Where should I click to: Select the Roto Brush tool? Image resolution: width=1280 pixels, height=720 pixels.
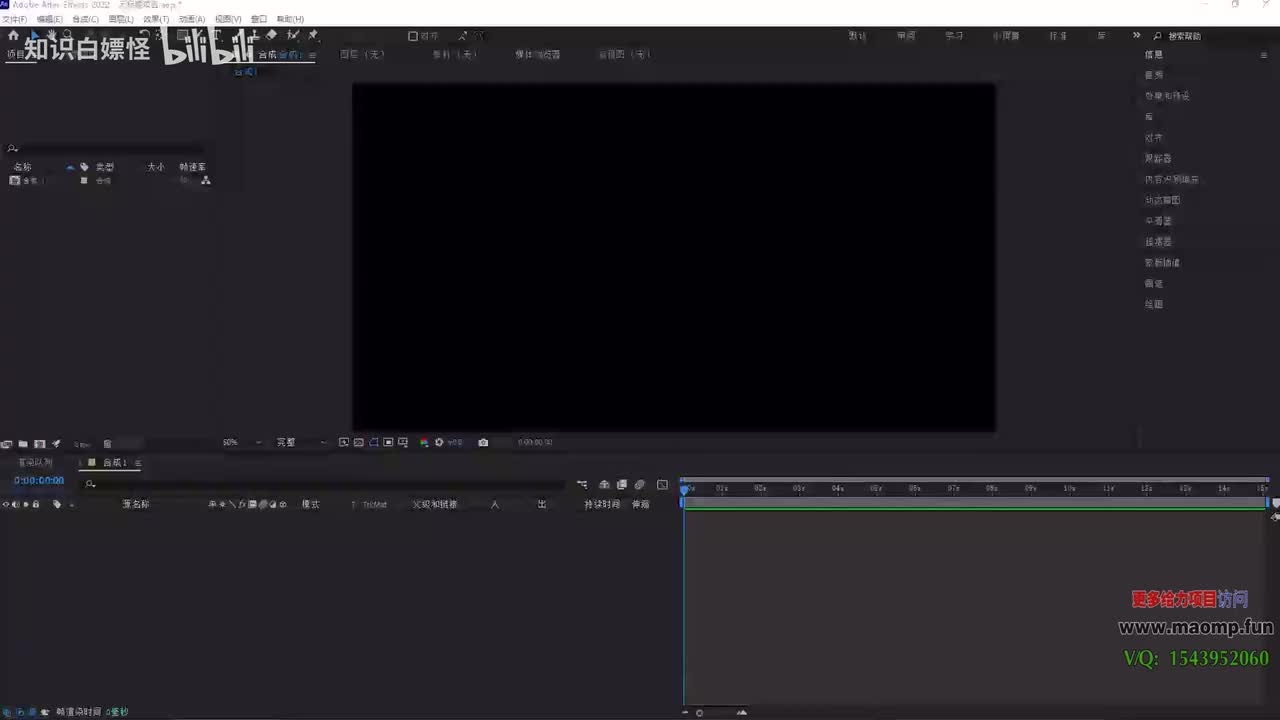293,35
